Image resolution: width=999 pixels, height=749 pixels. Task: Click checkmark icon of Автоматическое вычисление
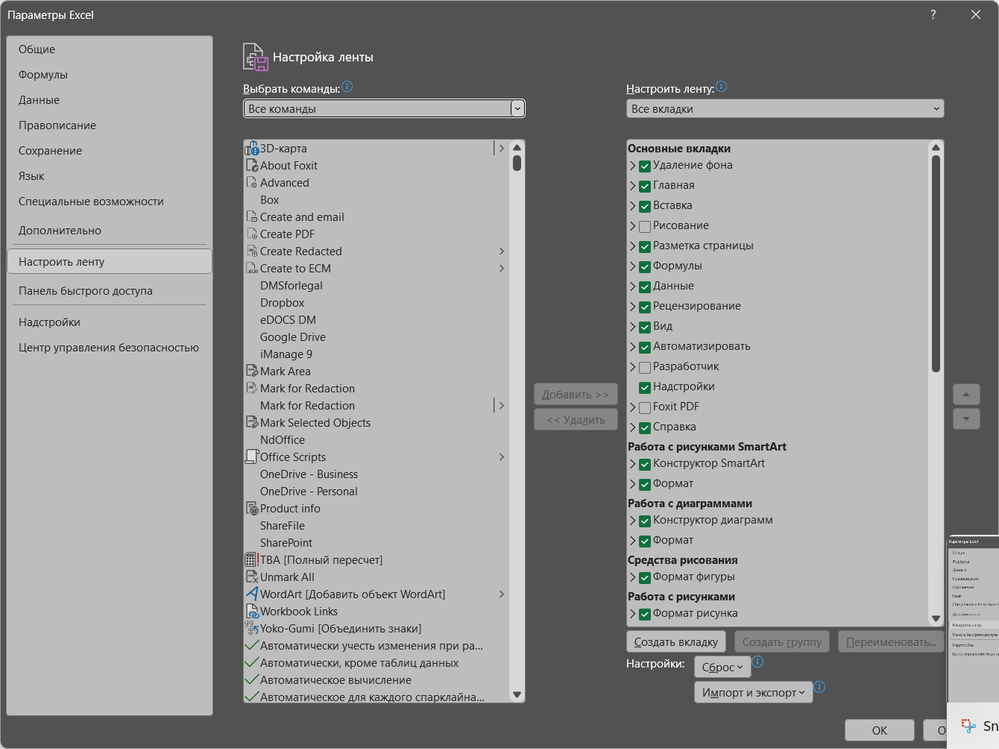tap(252, 680)
